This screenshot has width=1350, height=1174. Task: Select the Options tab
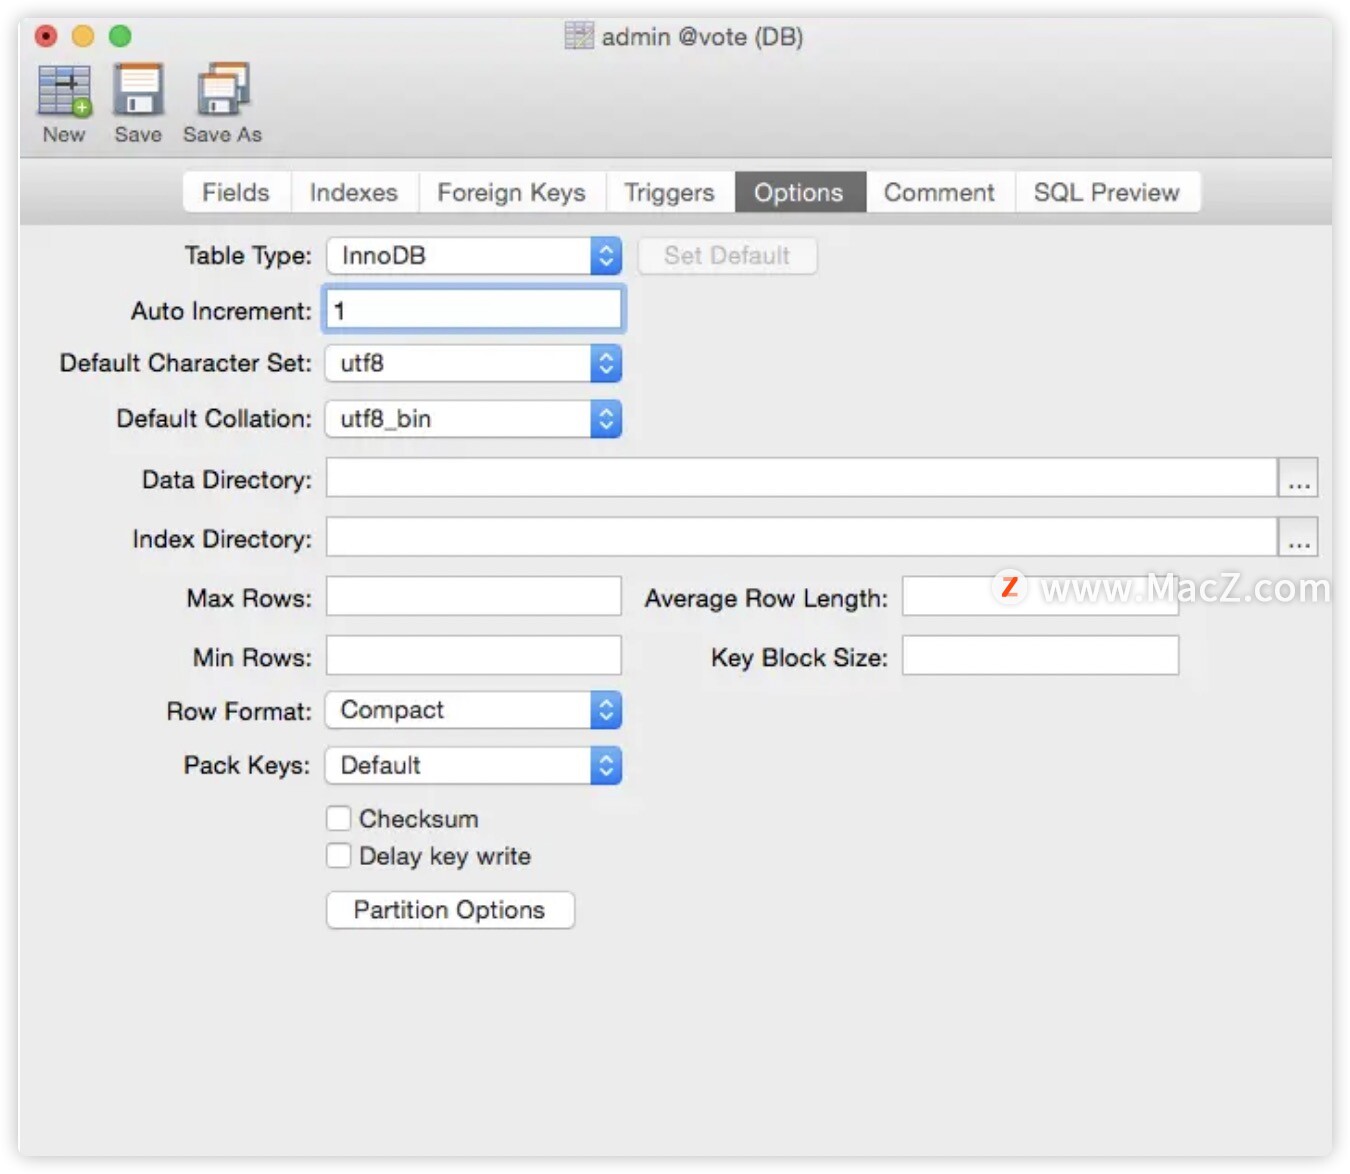[x=799, y=192]
